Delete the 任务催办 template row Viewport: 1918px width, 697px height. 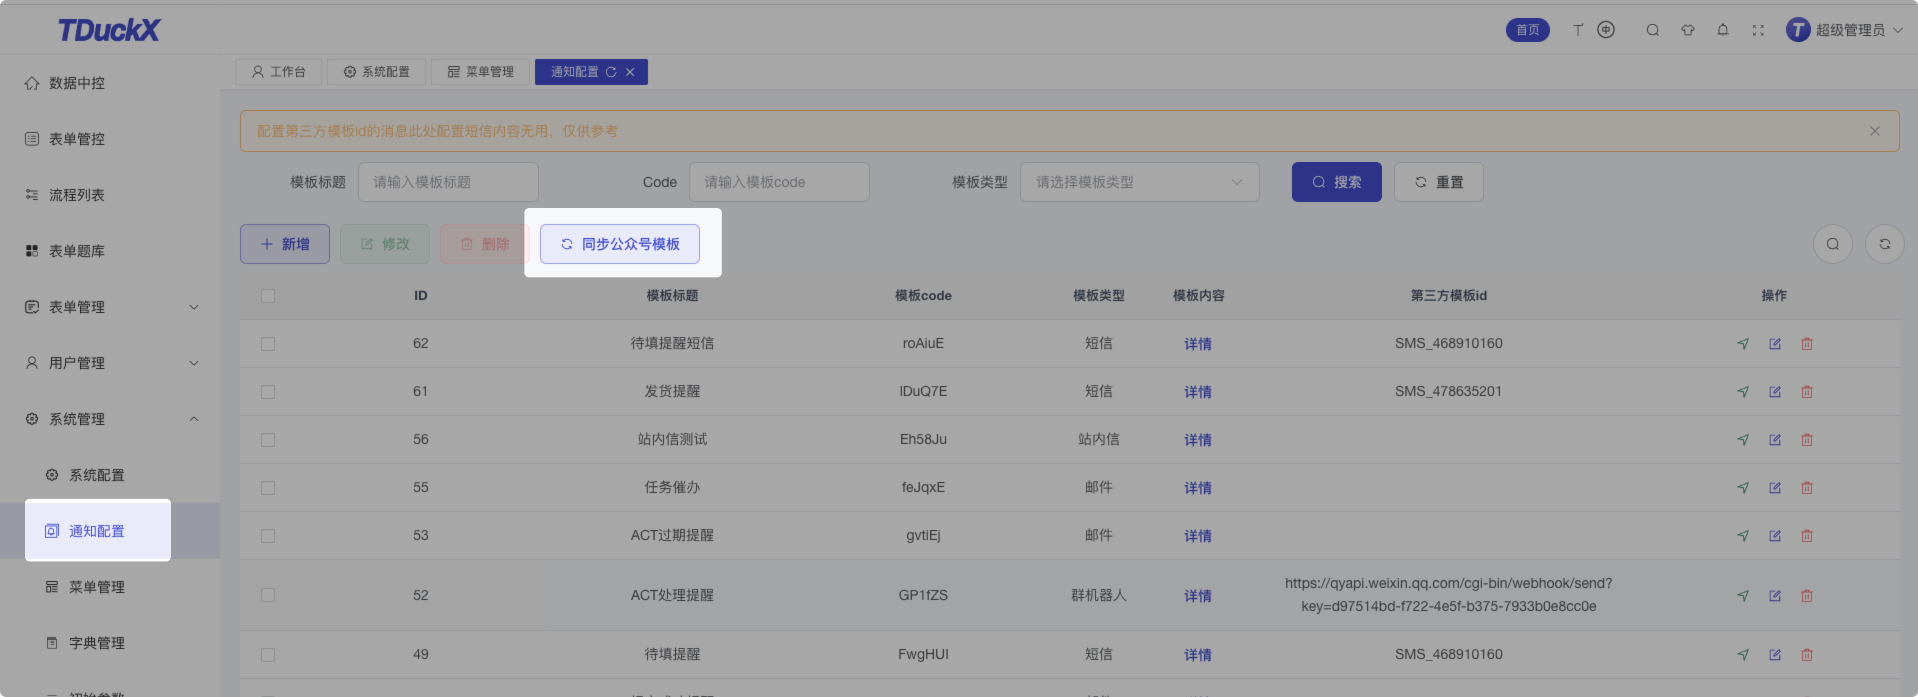point(1807,488)
